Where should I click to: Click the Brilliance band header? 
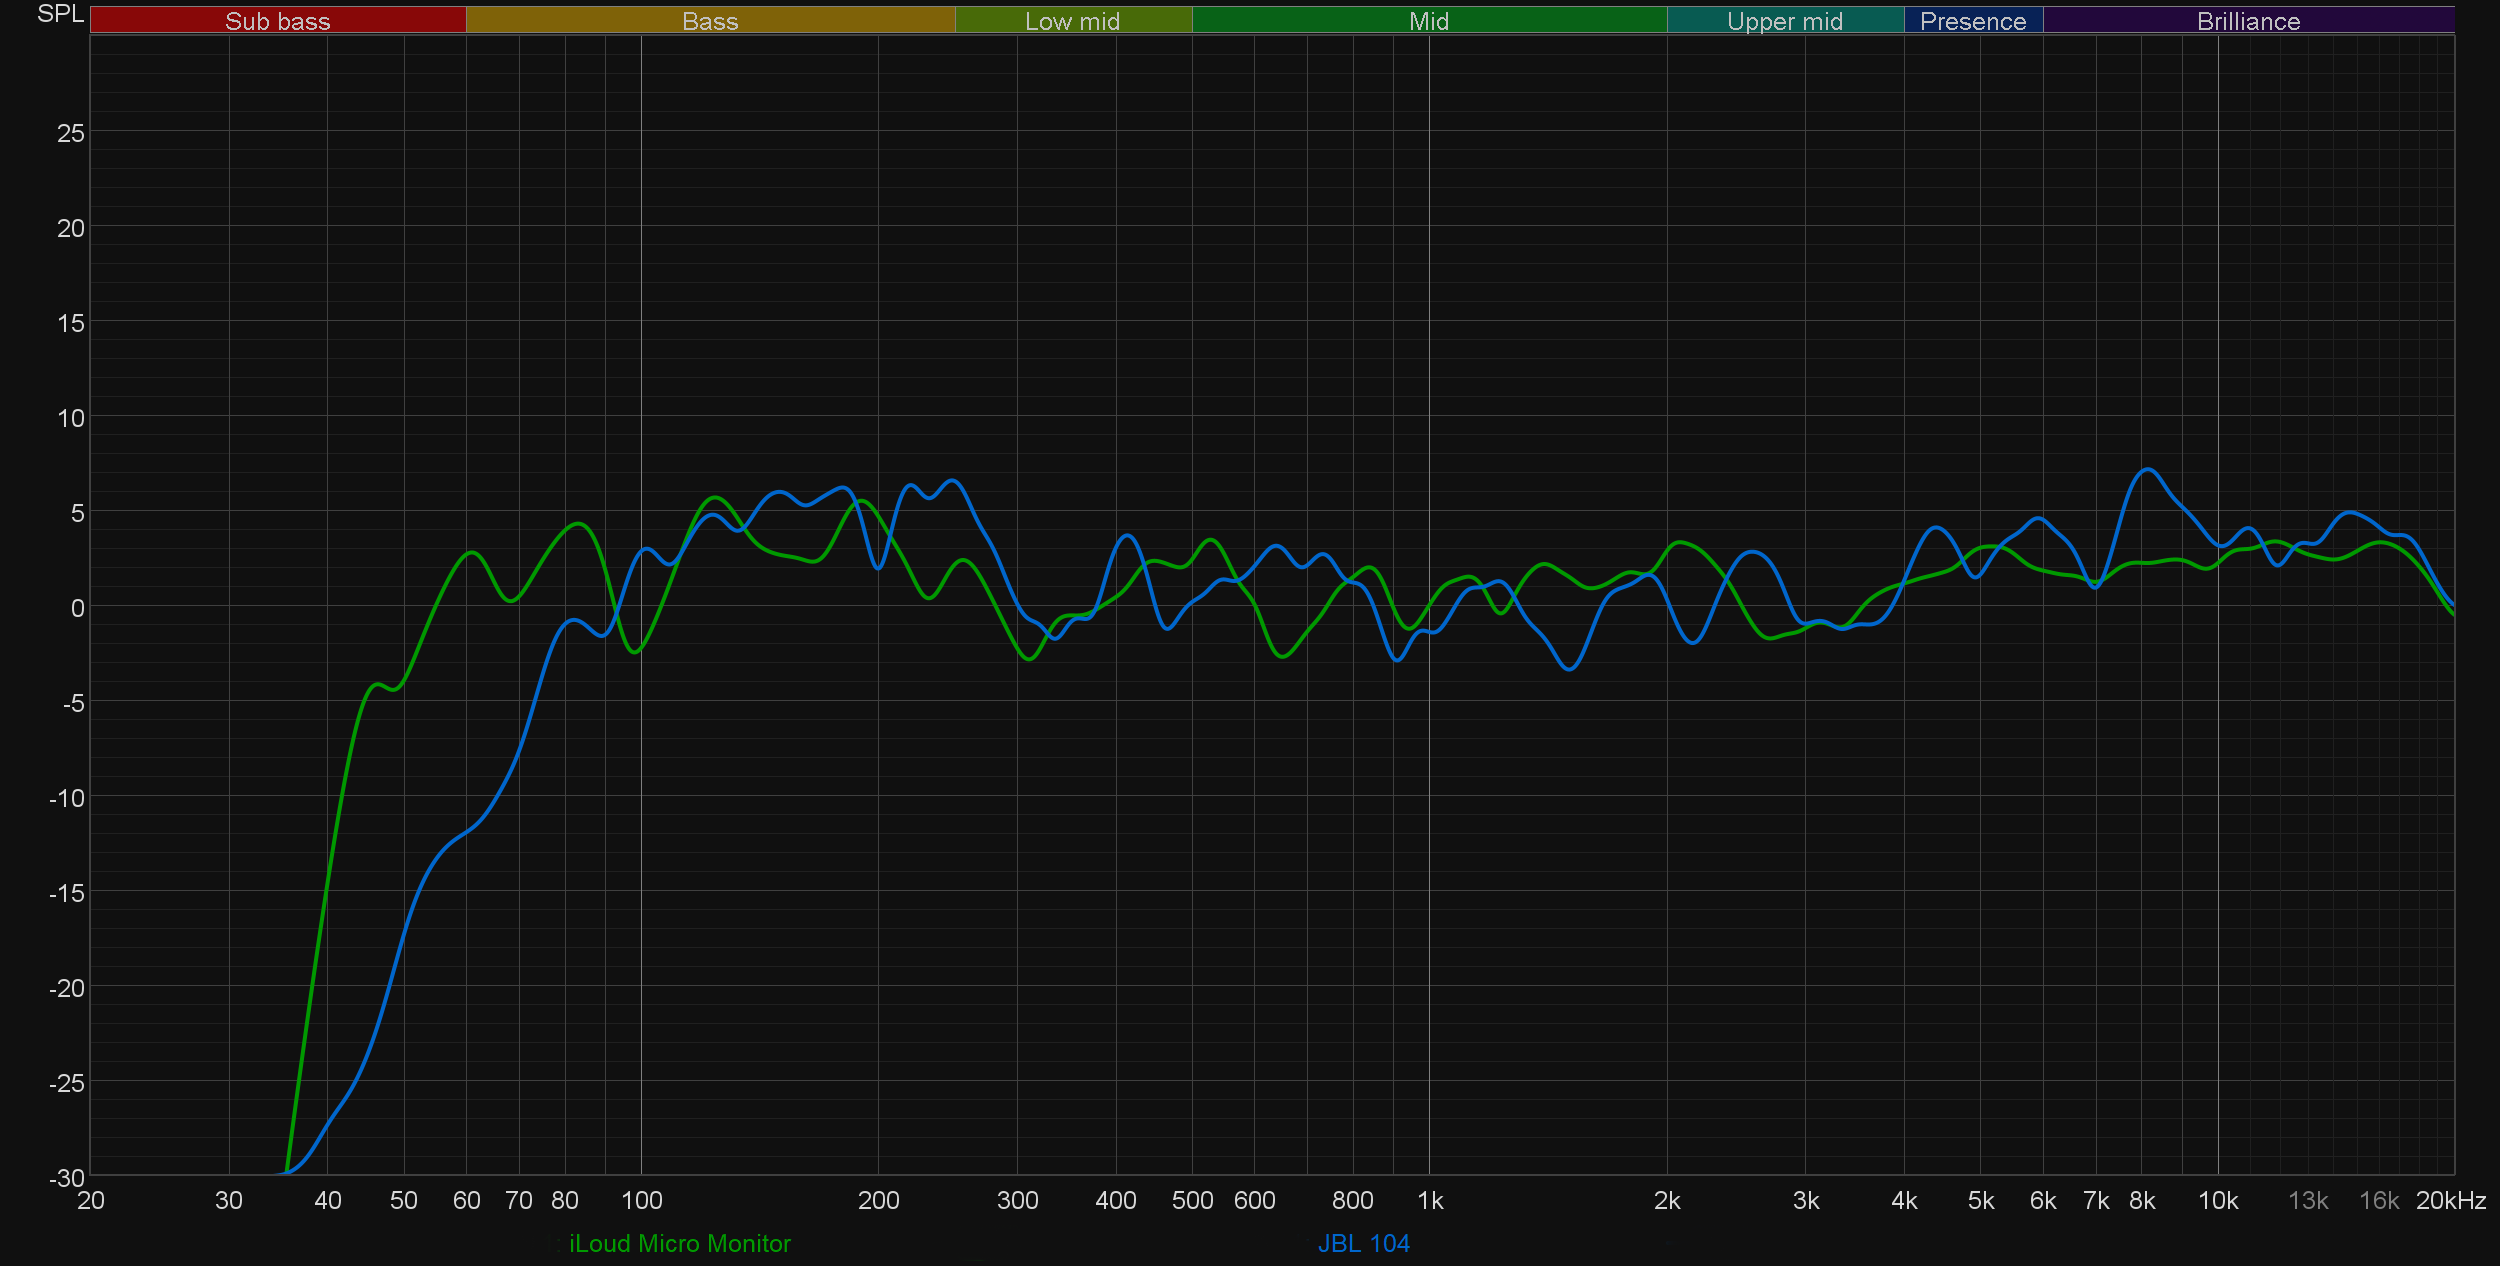[2248, 21]
